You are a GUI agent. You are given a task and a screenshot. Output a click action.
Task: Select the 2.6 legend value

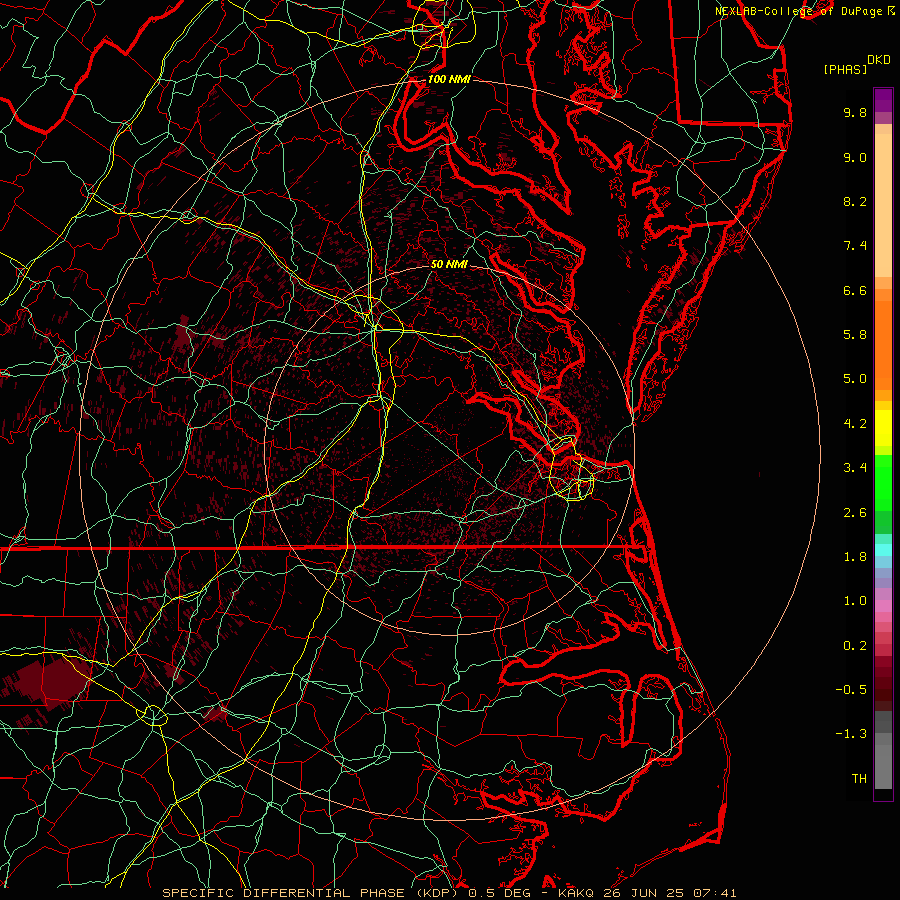[x=855, y=513]
